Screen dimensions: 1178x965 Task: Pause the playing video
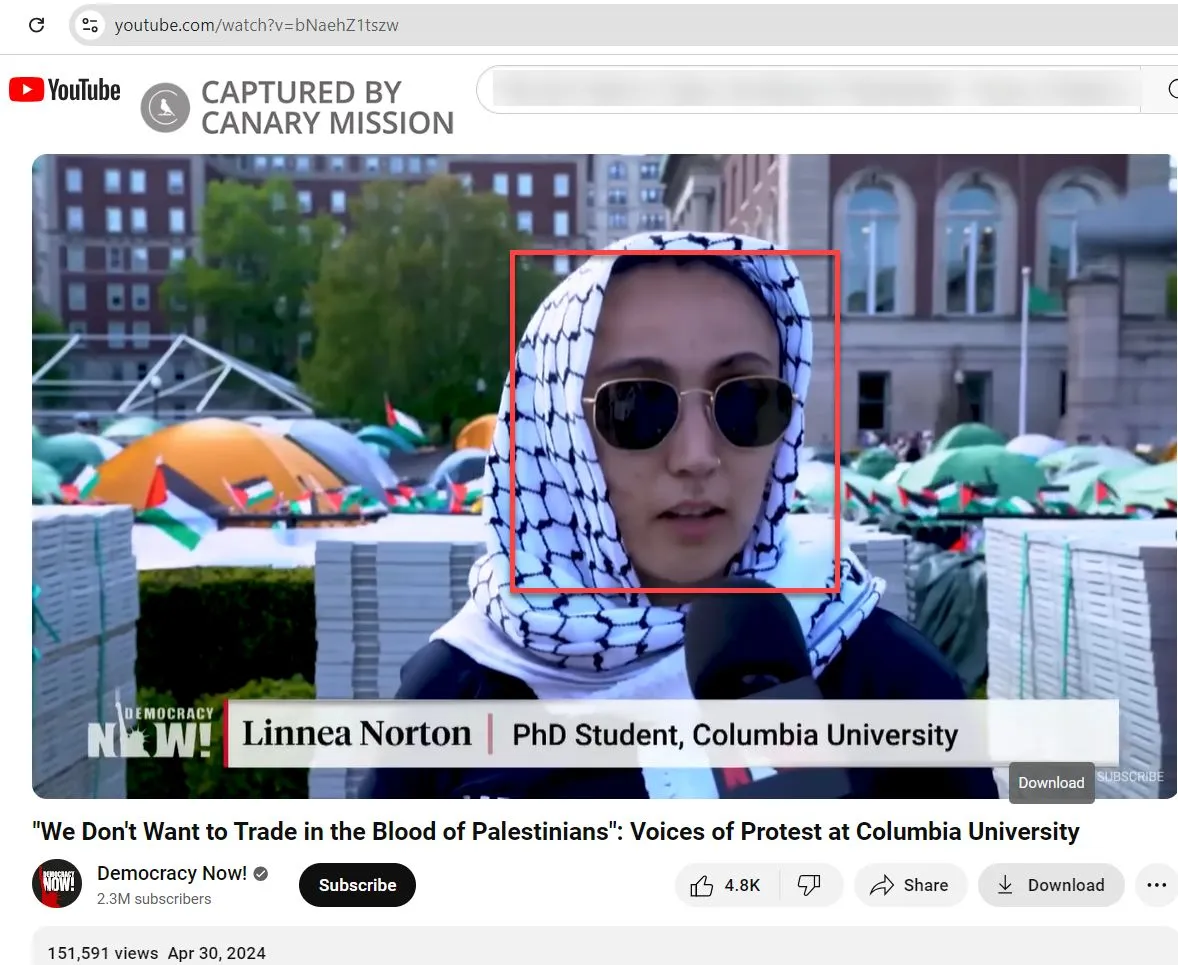tap(604, 475)
